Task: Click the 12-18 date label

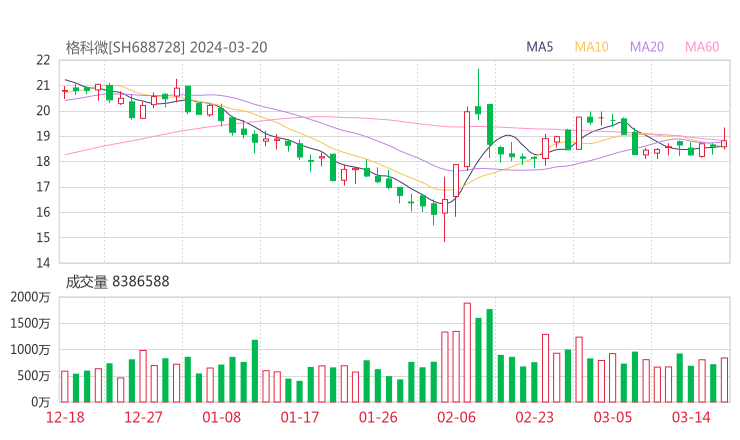Action: tap(65, 417)
